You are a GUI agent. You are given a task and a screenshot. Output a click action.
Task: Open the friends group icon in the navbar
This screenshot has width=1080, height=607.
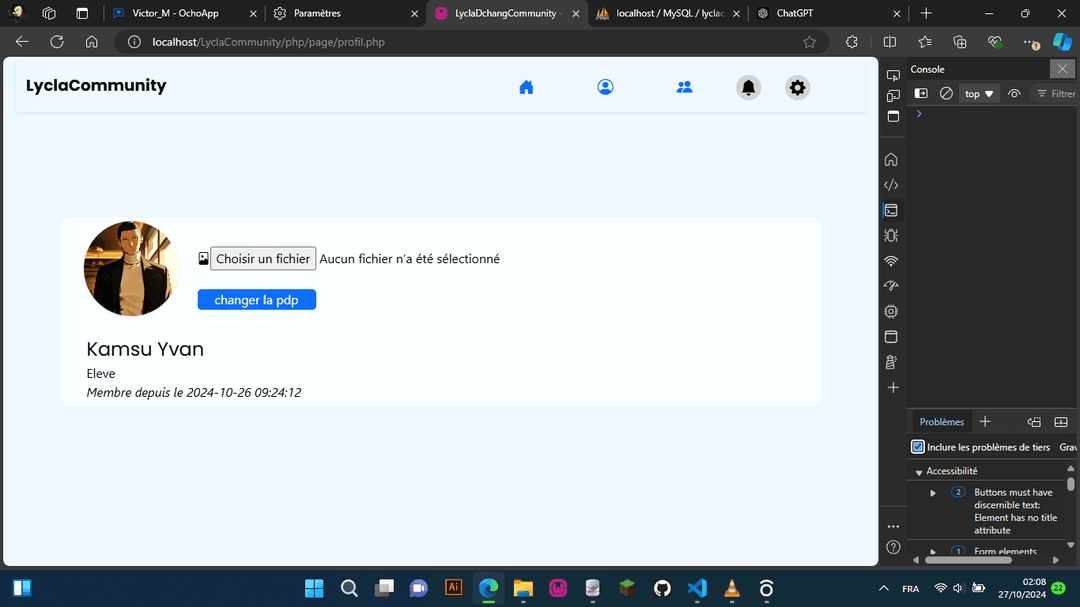[685, 88]
